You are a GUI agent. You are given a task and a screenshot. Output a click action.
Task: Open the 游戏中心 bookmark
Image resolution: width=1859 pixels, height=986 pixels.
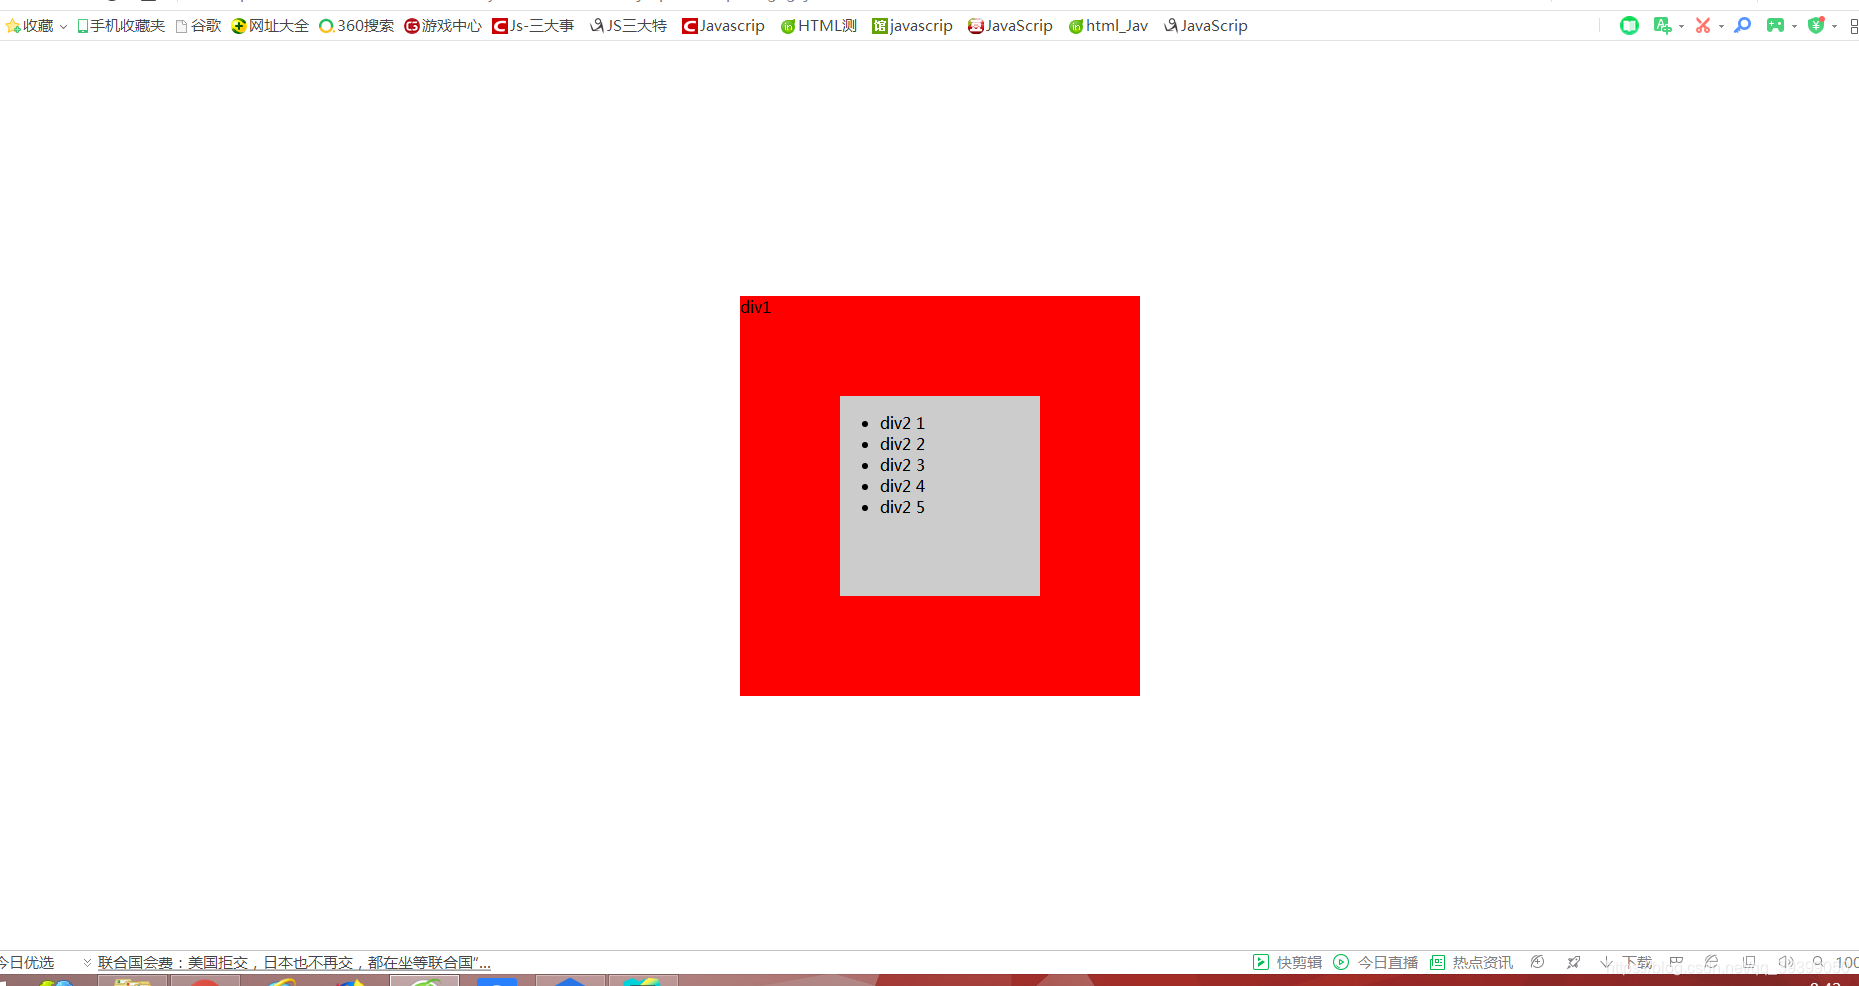click(443, 26)
